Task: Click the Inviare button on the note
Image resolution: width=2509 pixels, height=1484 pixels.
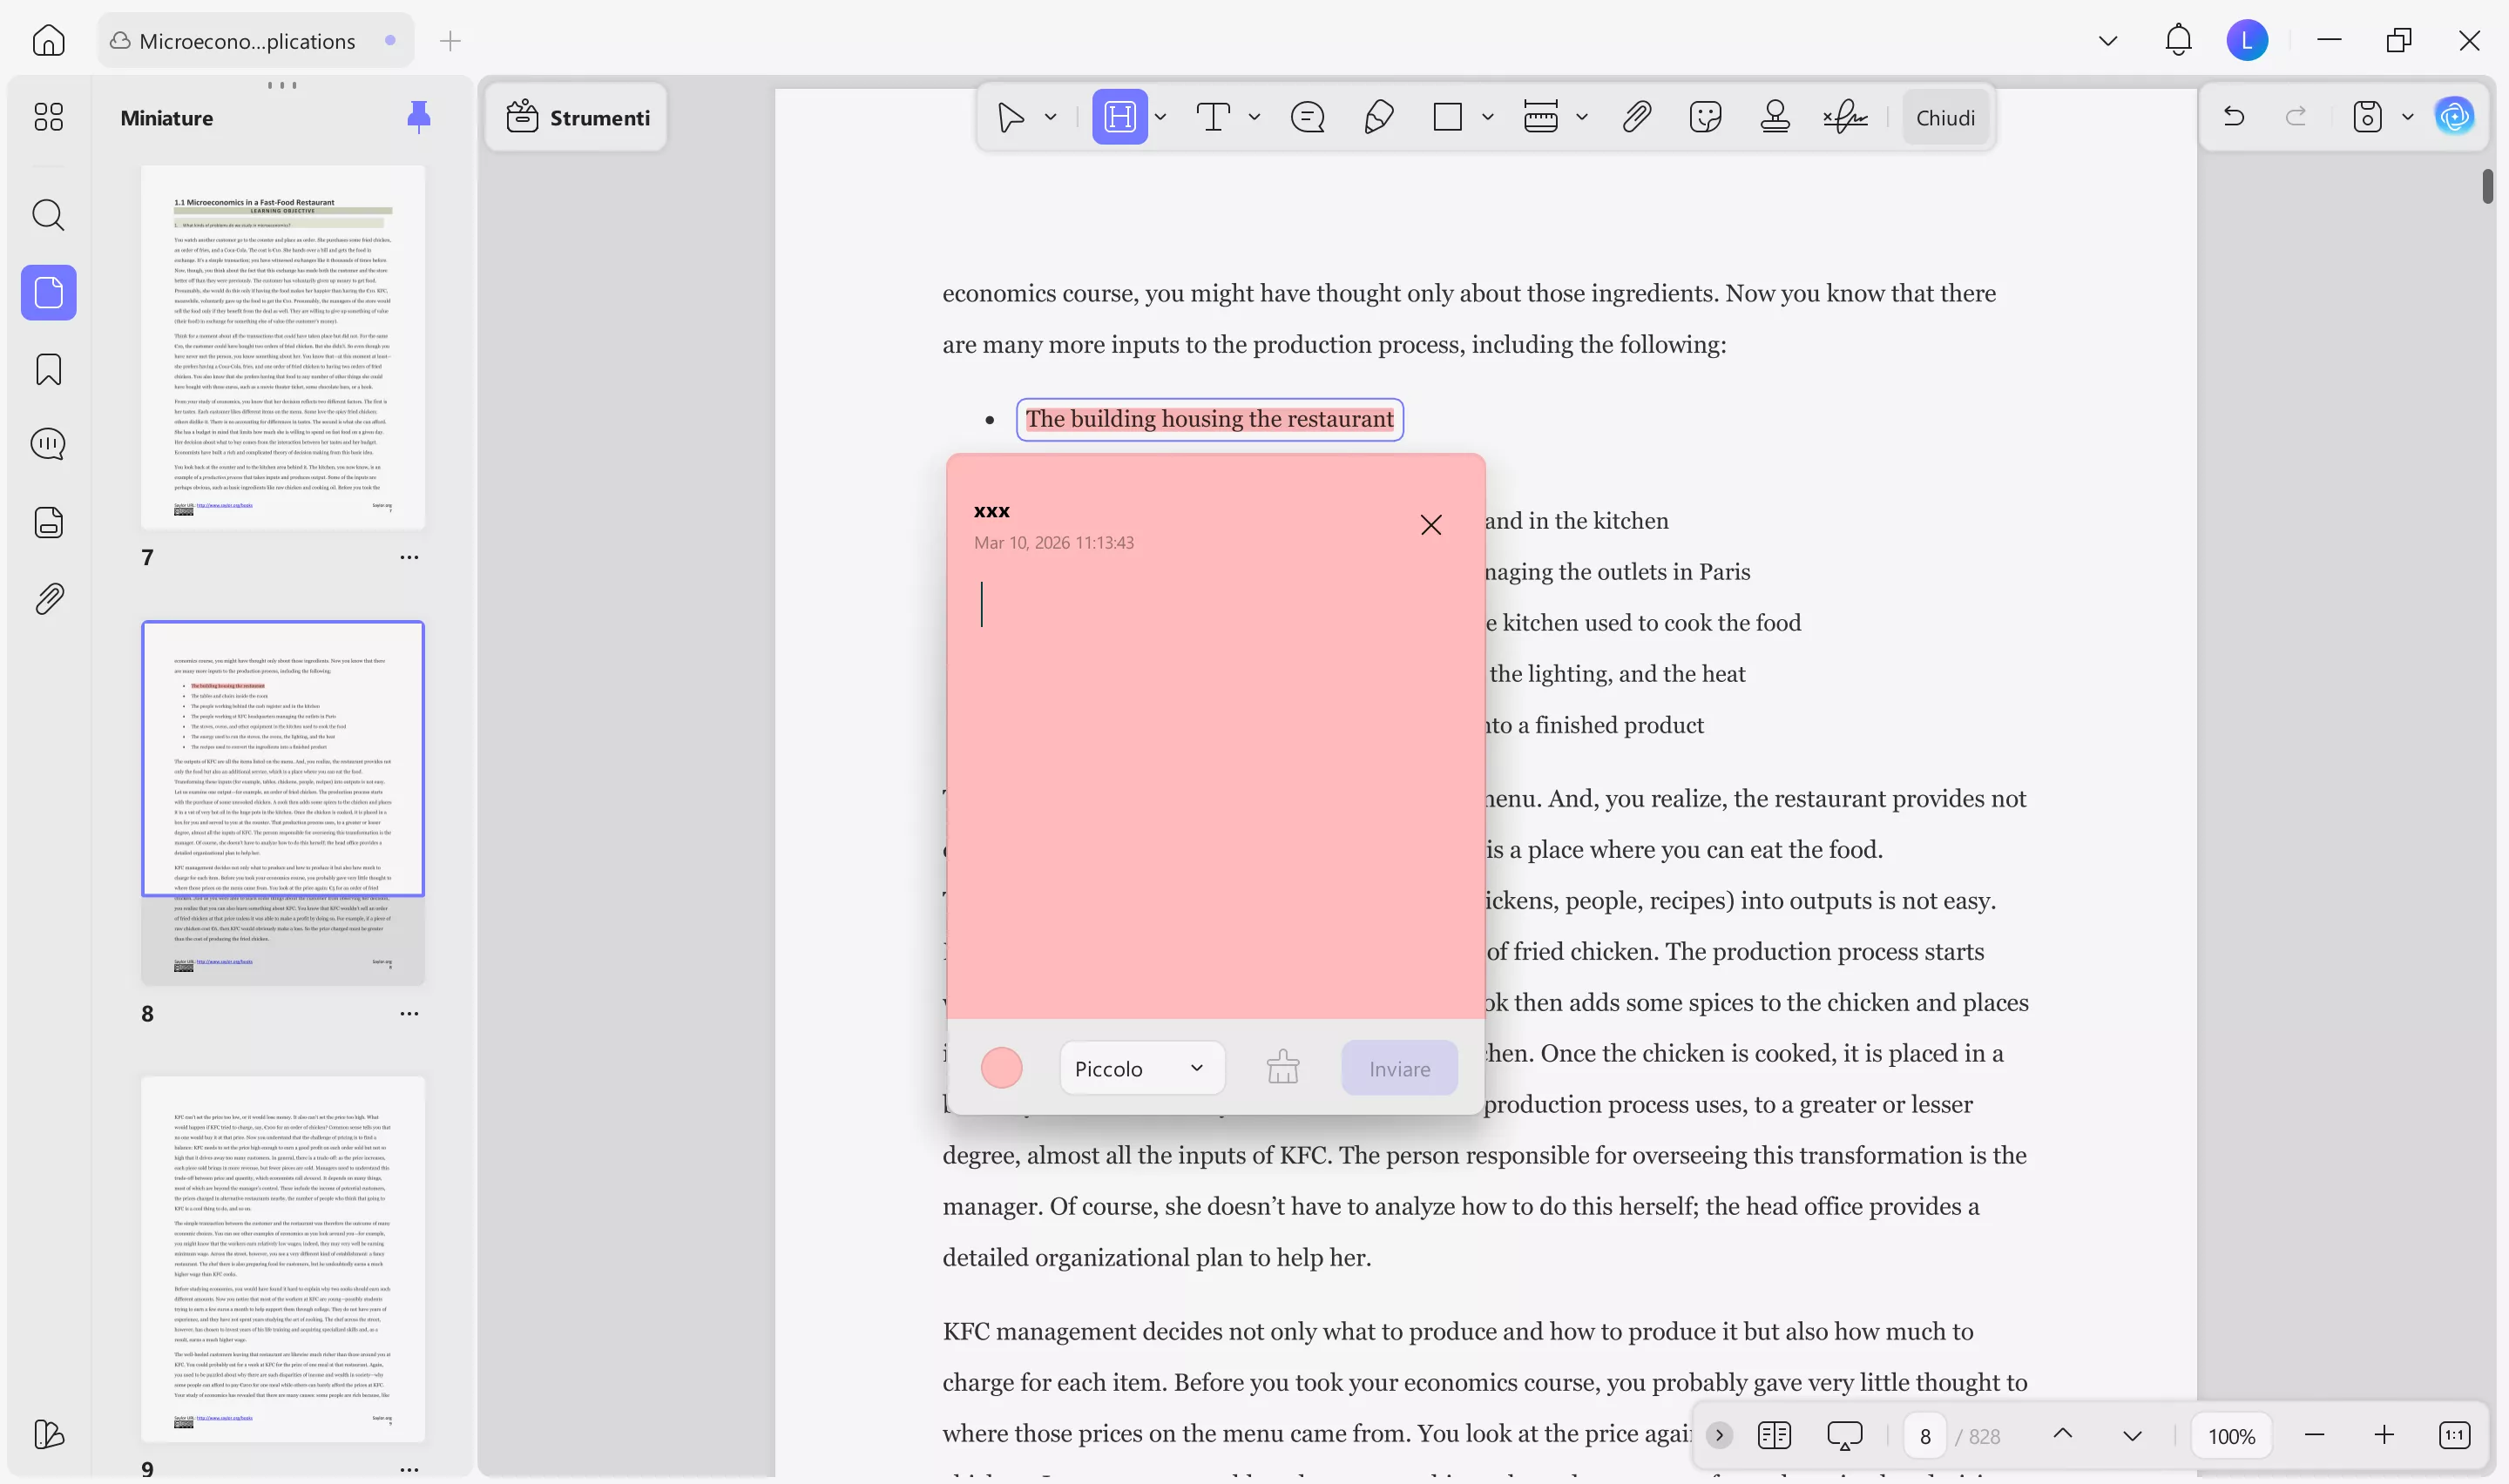Action: (x=1398, y=1068)
